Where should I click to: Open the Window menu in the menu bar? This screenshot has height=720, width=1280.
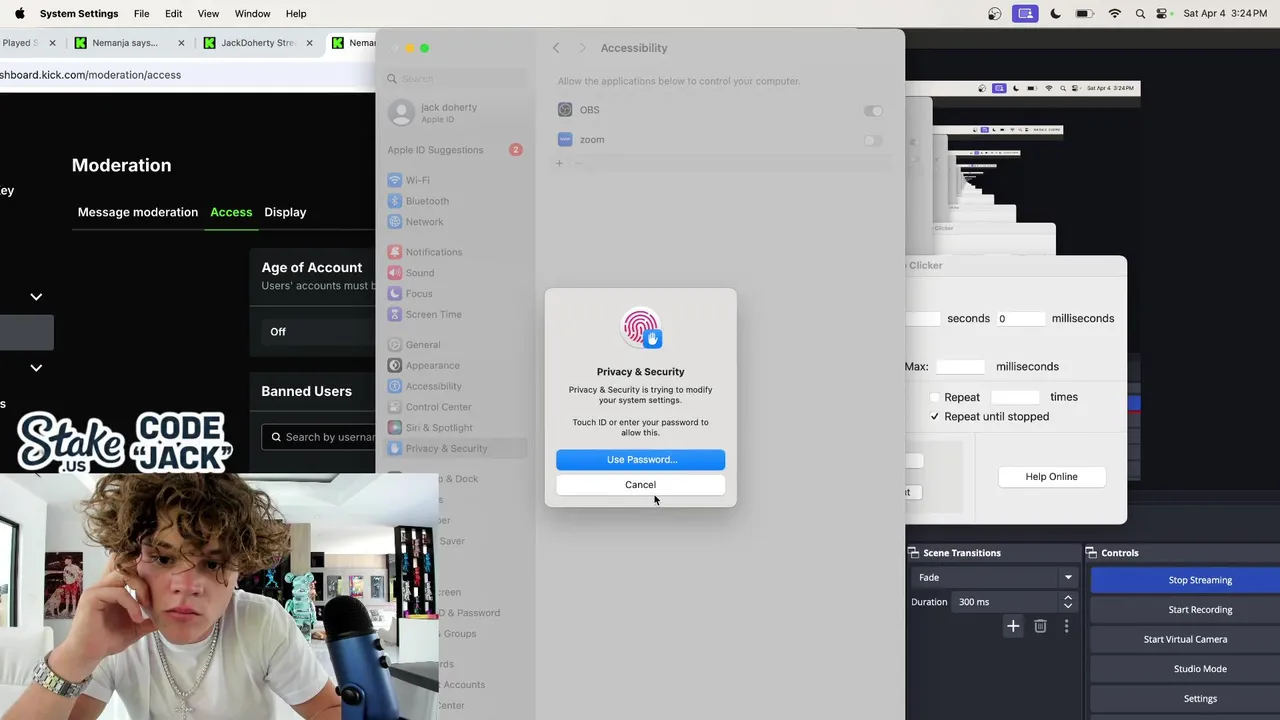point(252,14)
